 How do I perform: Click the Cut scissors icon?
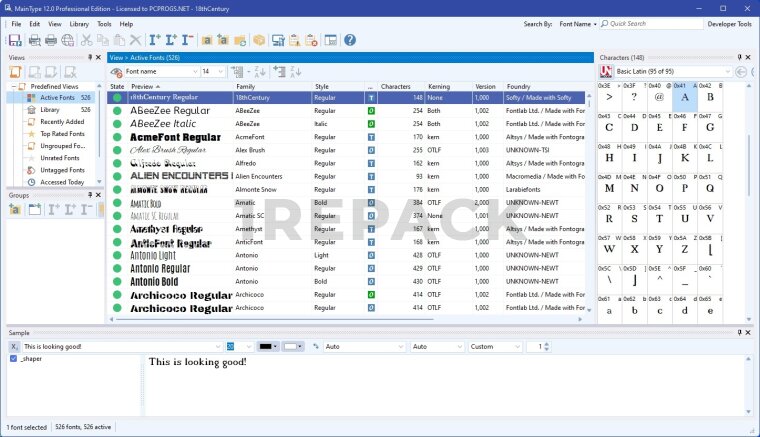pos(87,40)
